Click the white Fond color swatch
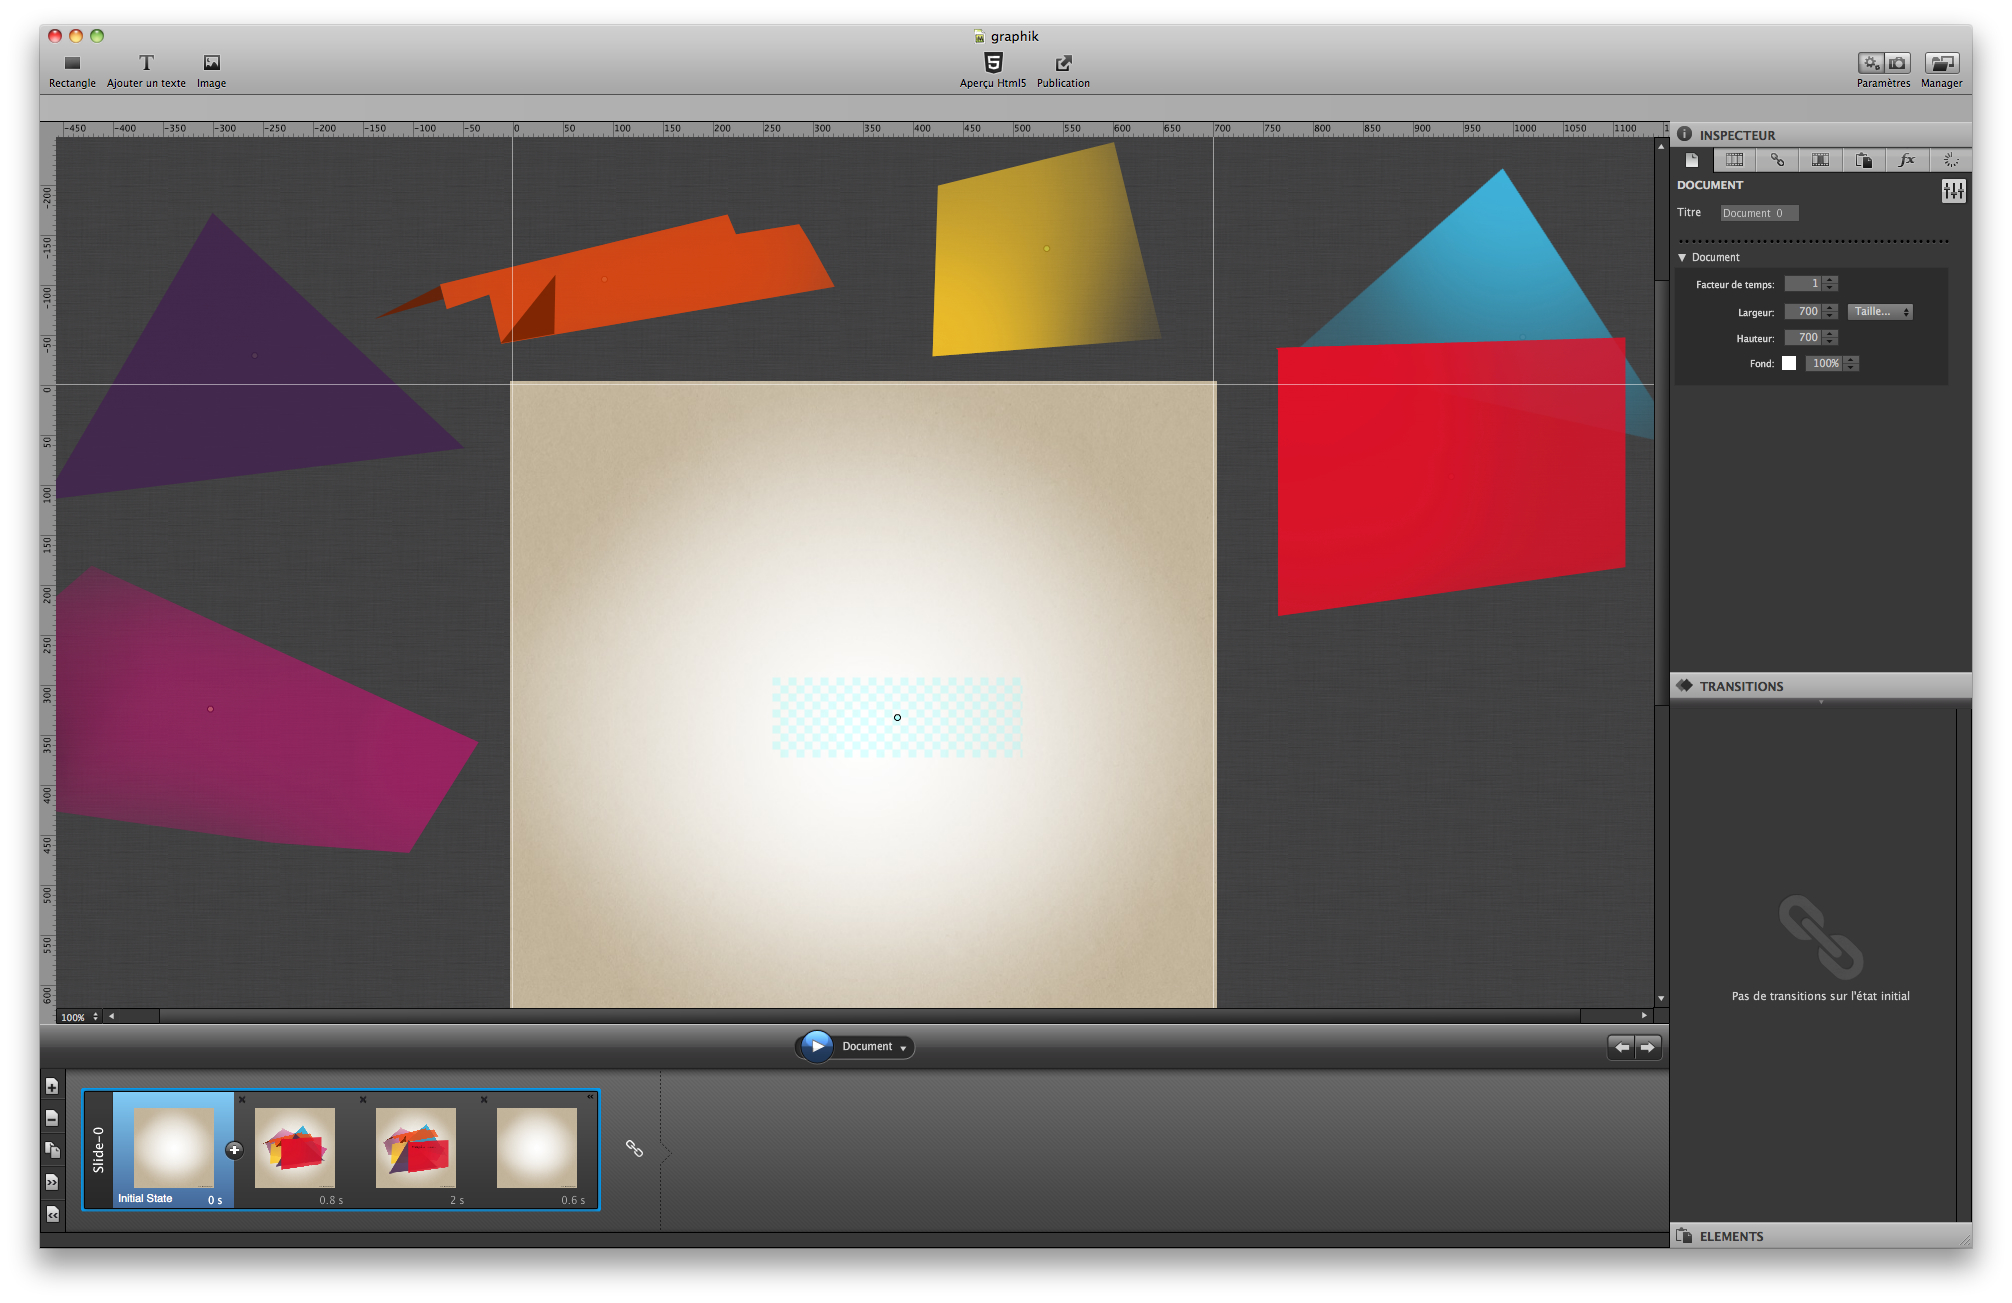 click(1789, 364)
